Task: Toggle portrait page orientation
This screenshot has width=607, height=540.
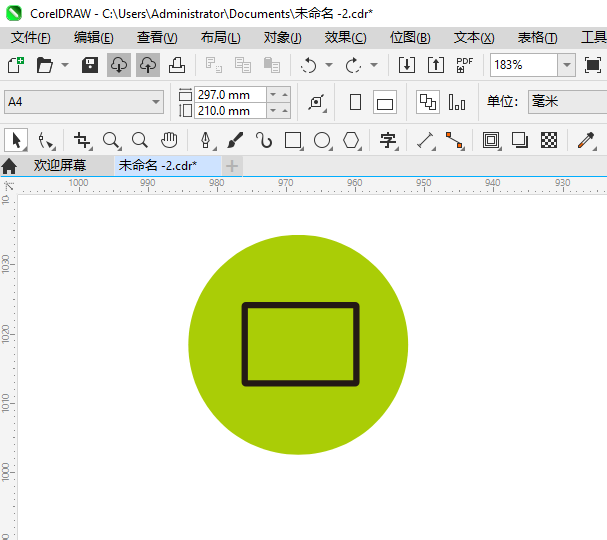Action: tap(355, 102)
